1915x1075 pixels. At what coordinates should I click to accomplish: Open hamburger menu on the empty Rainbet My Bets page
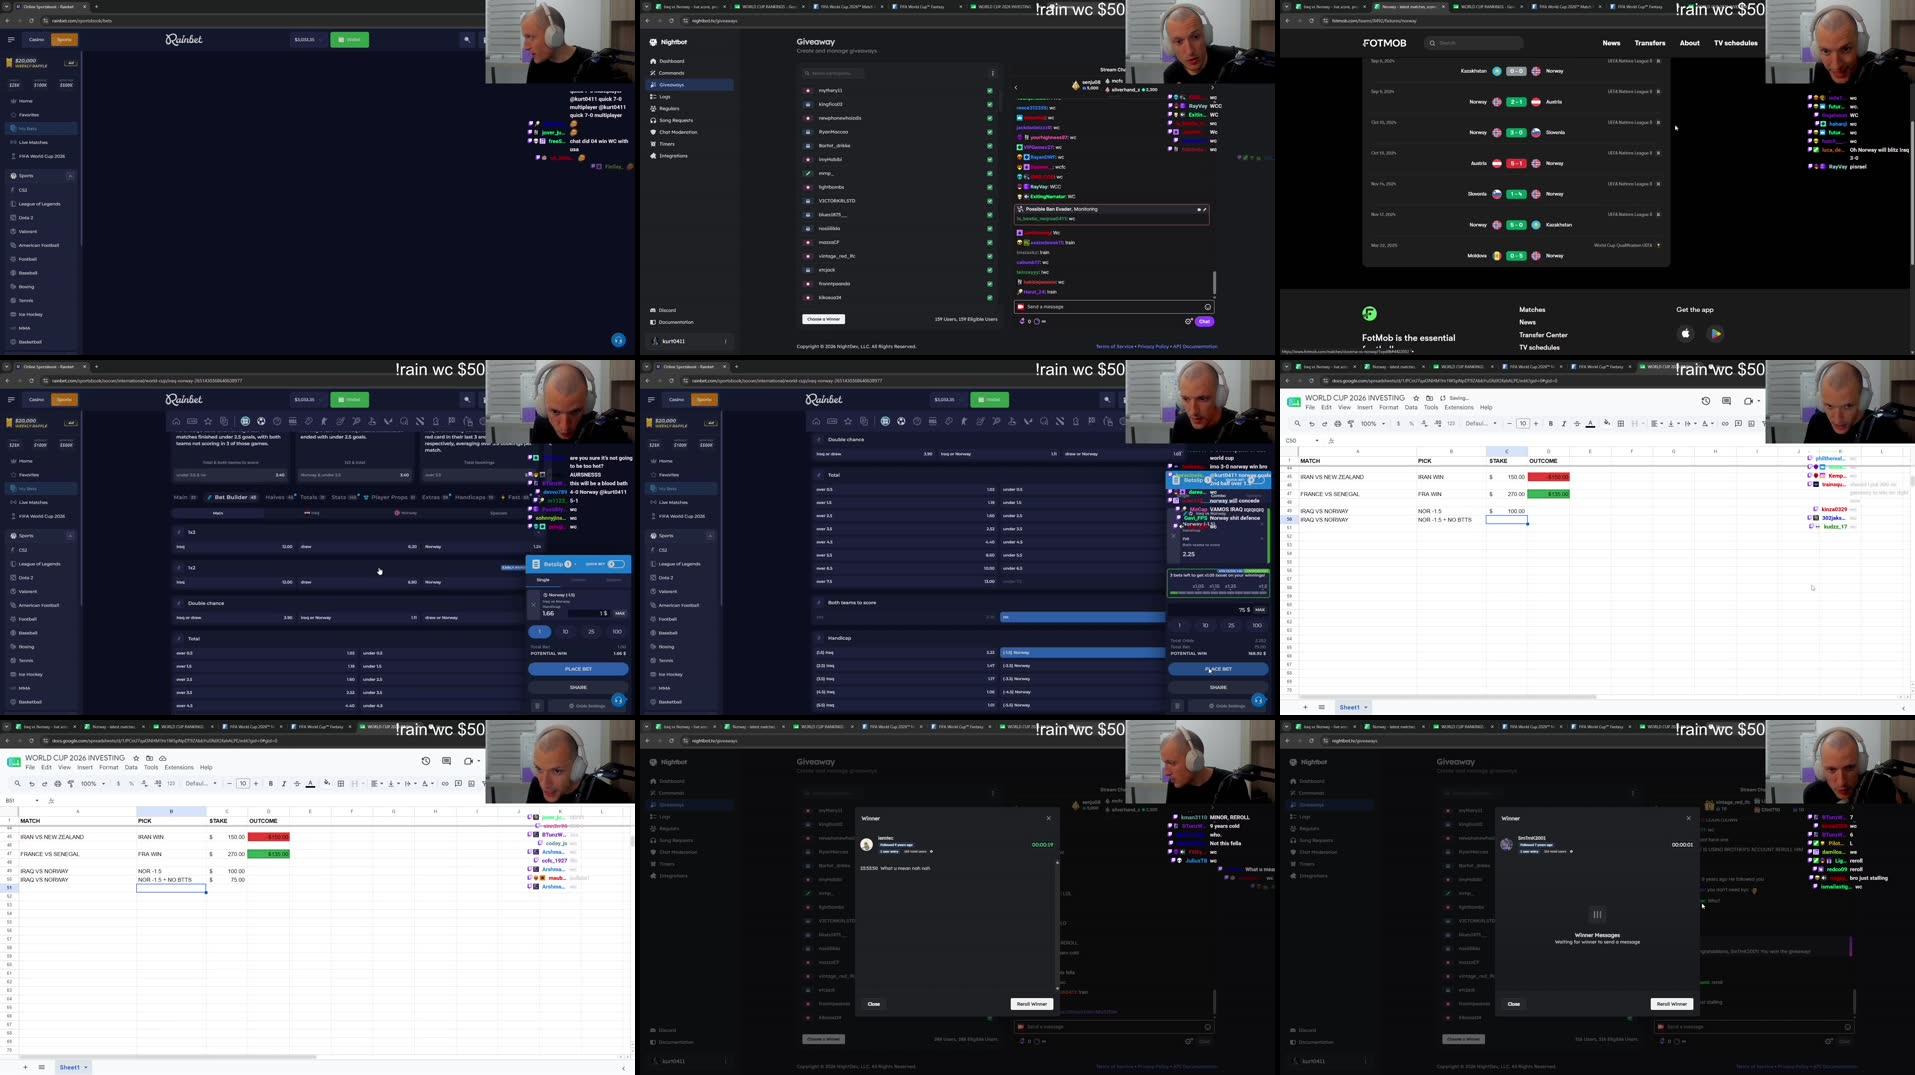coord(11,39)
